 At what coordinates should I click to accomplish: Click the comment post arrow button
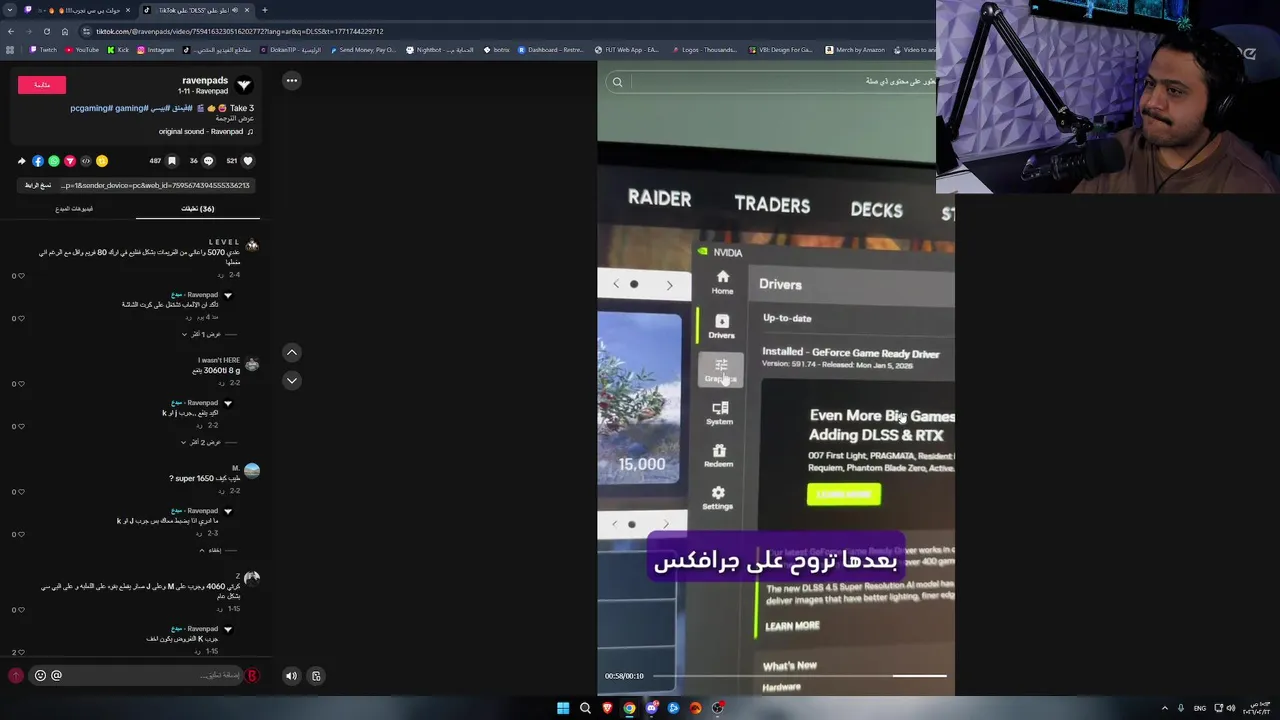[16, 676]
